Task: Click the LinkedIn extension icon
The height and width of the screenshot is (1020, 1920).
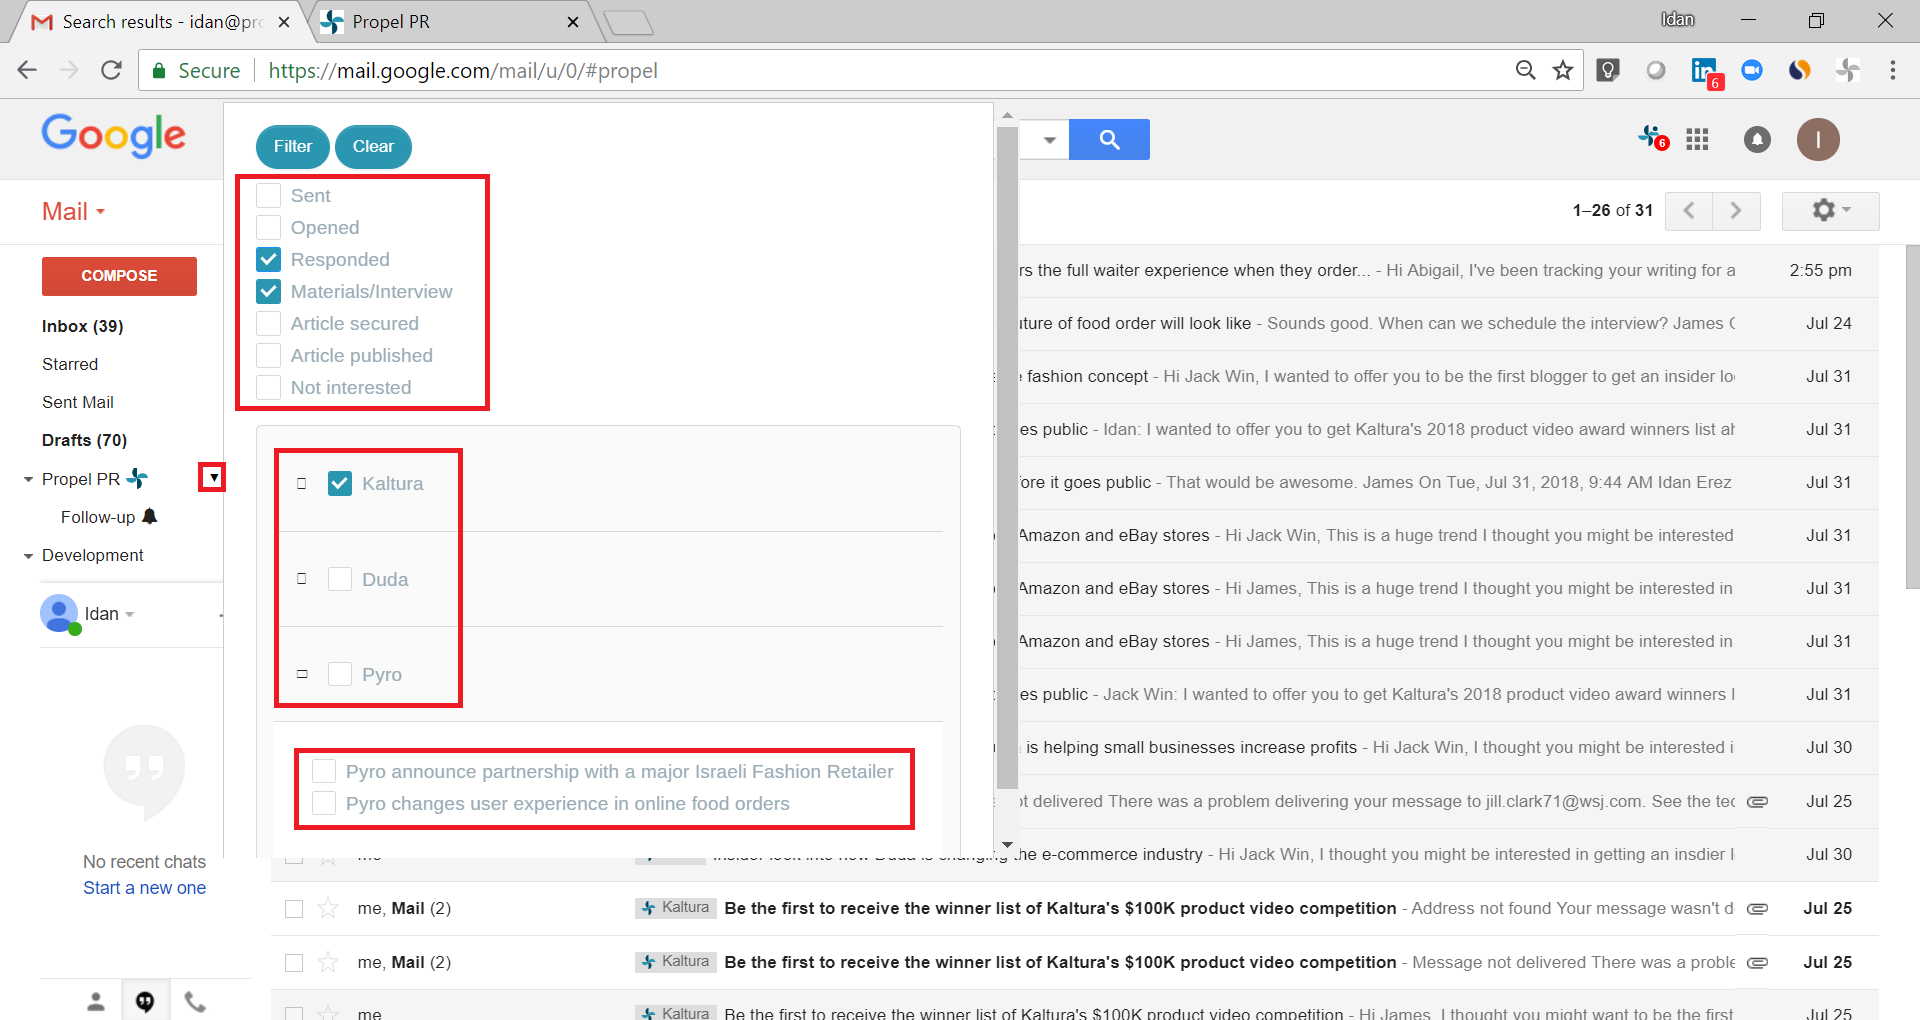Action: 1706,72
